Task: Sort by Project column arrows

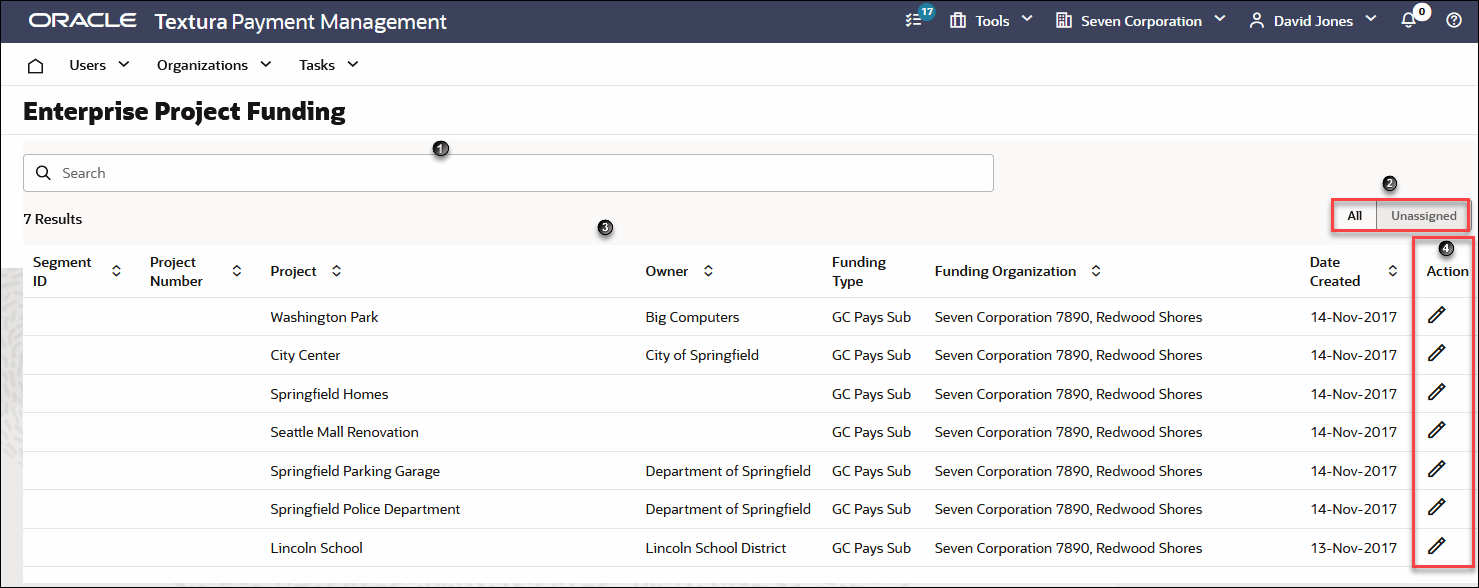Action: click(336, 271)
